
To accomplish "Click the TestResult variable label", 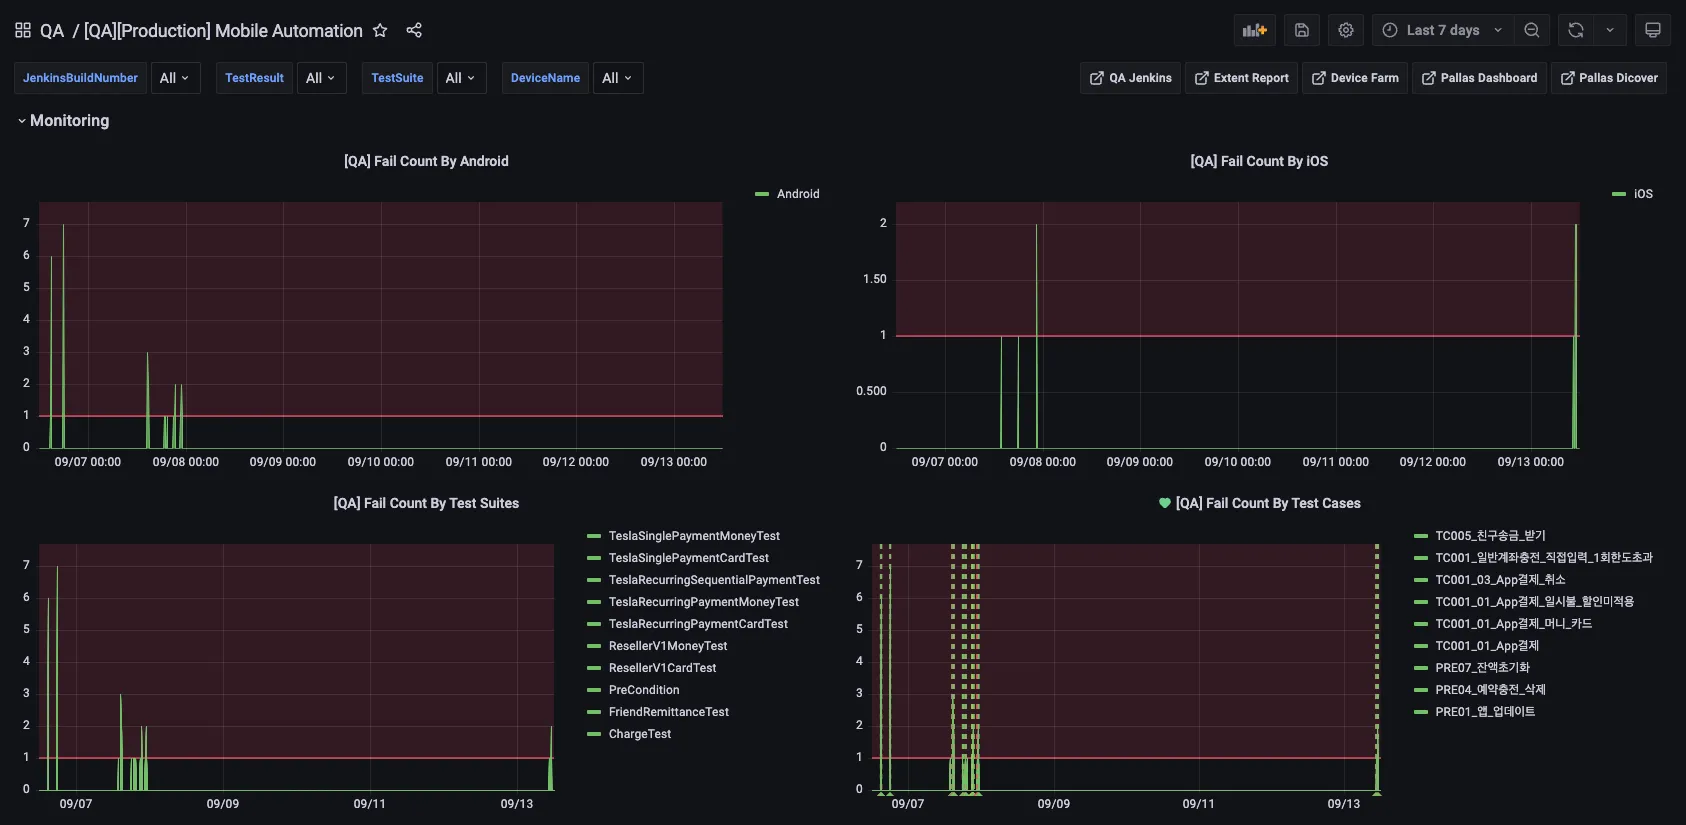I will point(254,78).
